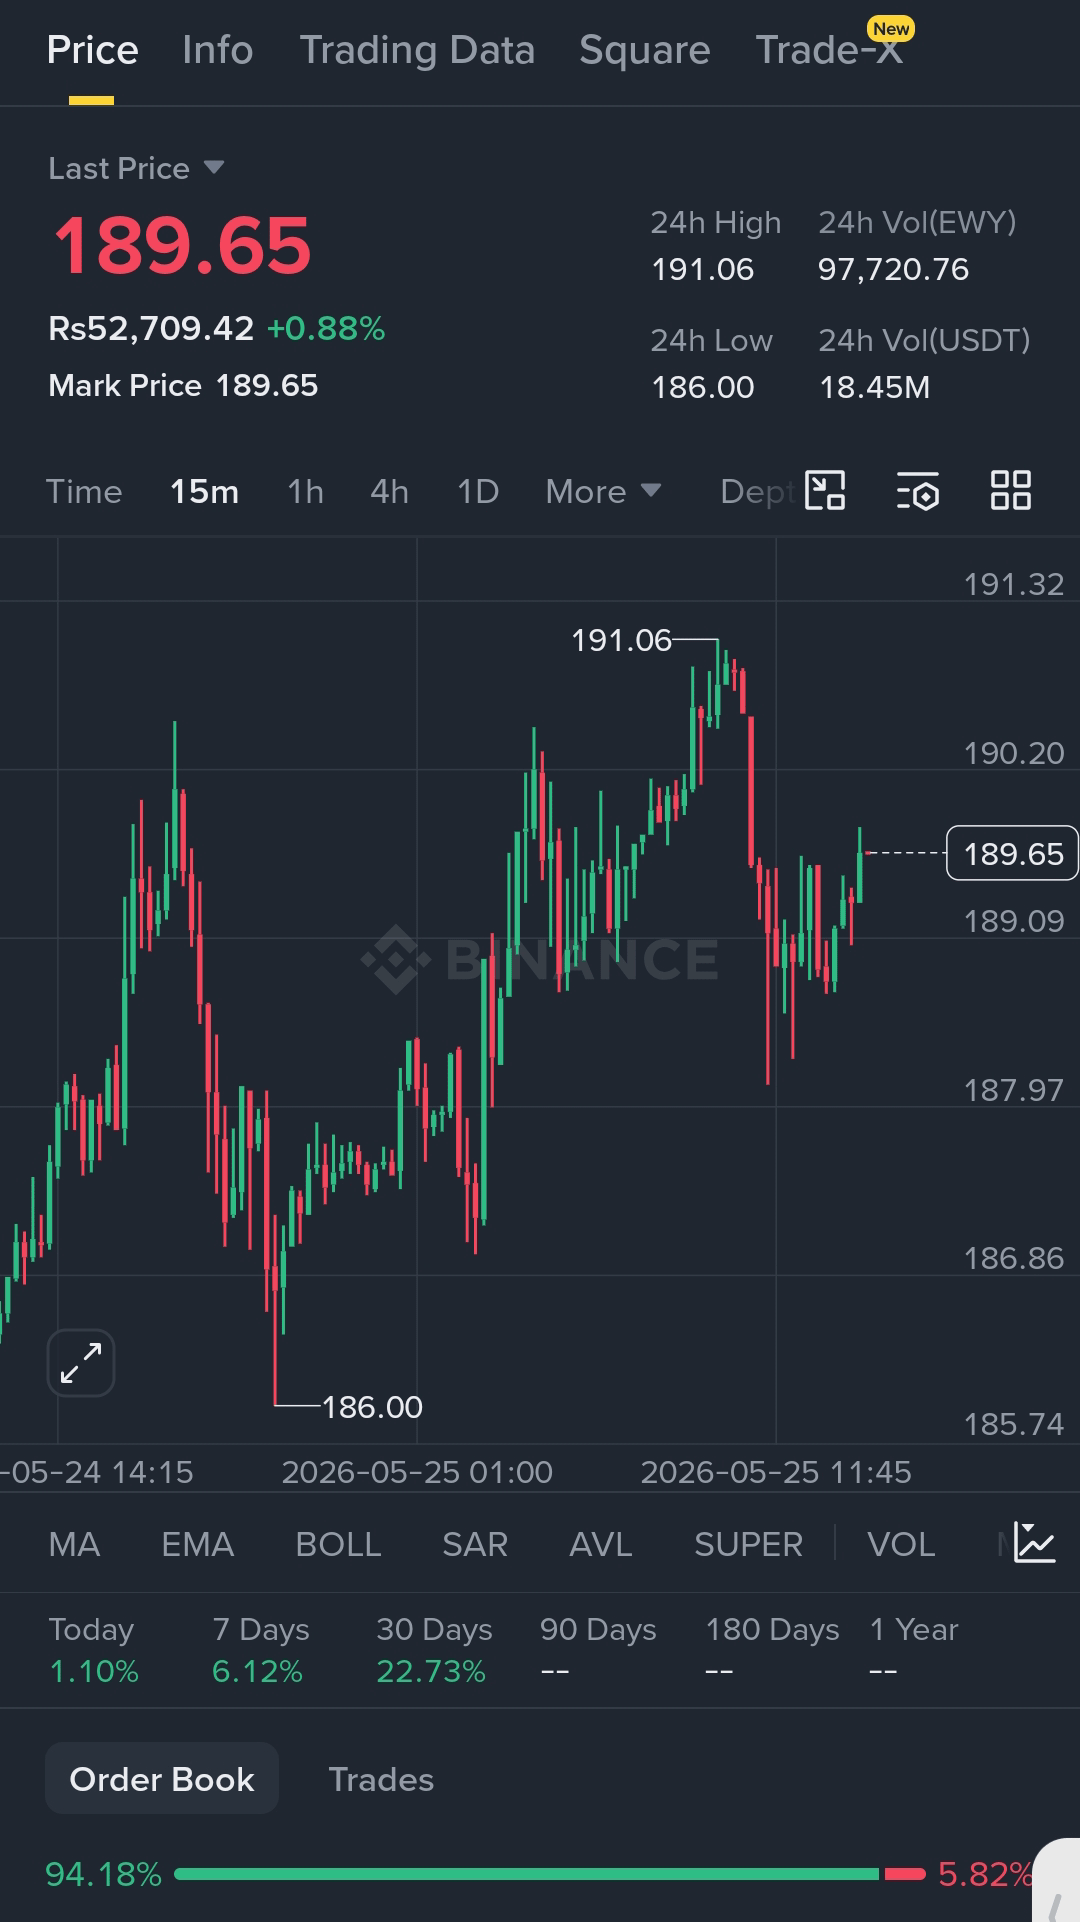The image size is (1080, 1922).
Task: Open the grid layout icon
Action: click(x=1011, y=491)
